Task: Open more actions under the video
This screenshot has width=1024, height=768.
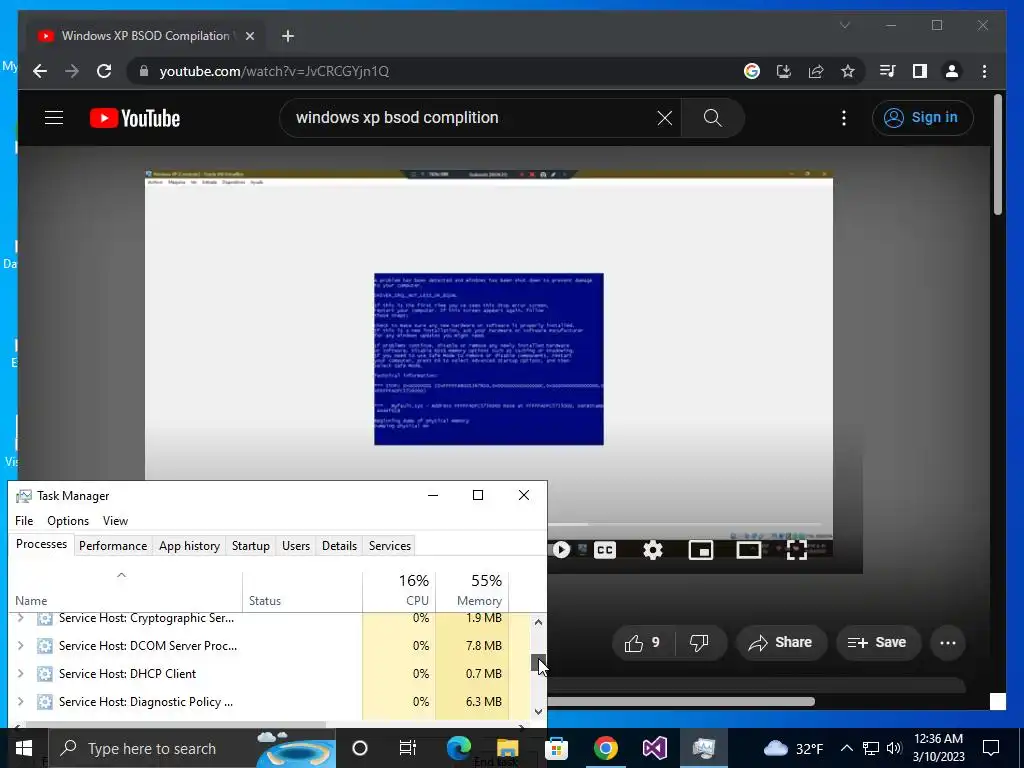Action: 948,643
